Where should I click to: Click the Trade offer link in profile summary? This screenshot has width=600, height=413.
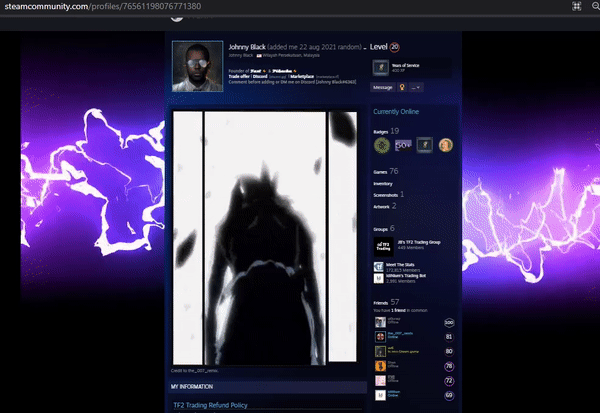[x=239, y=77]
